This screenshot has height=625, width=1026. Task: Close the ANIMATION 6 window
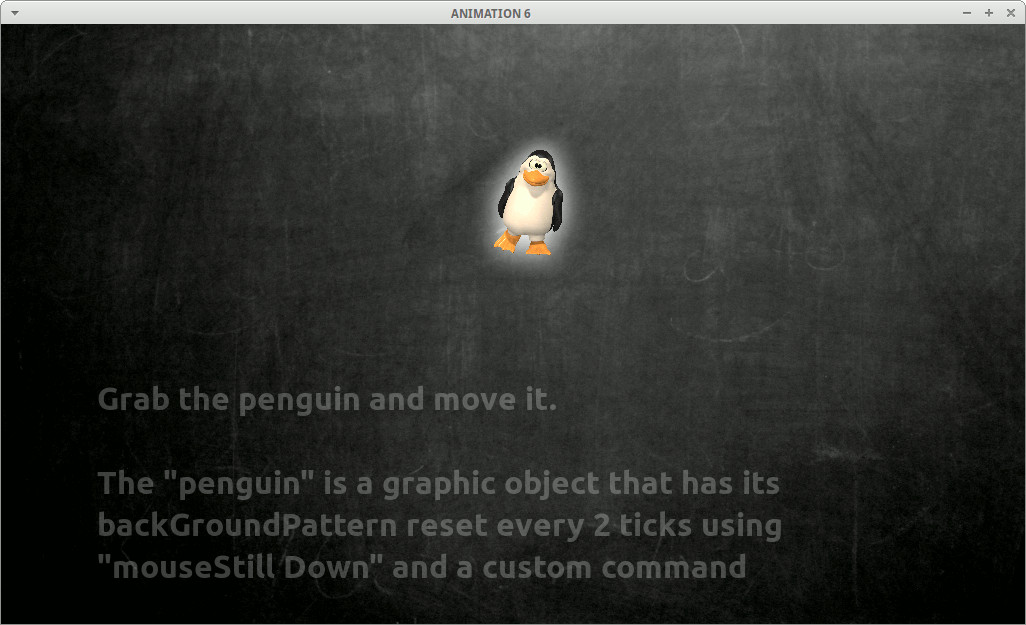(1010, 13)
